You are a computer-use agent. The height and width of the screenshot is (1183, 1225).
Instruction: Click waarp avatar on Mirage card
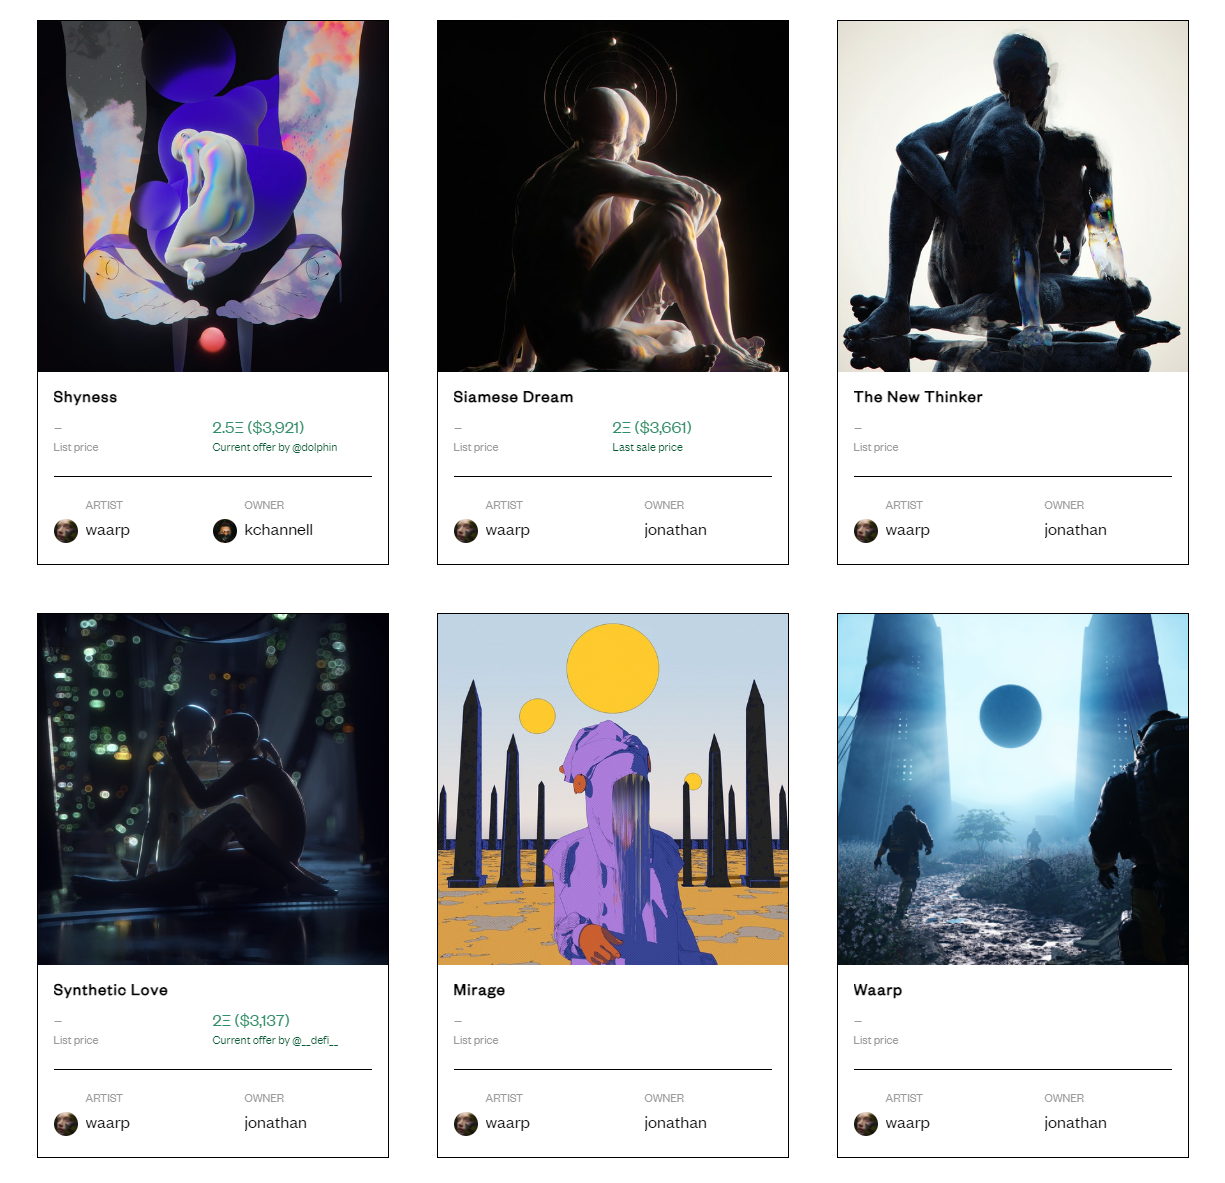(466, 1124)
